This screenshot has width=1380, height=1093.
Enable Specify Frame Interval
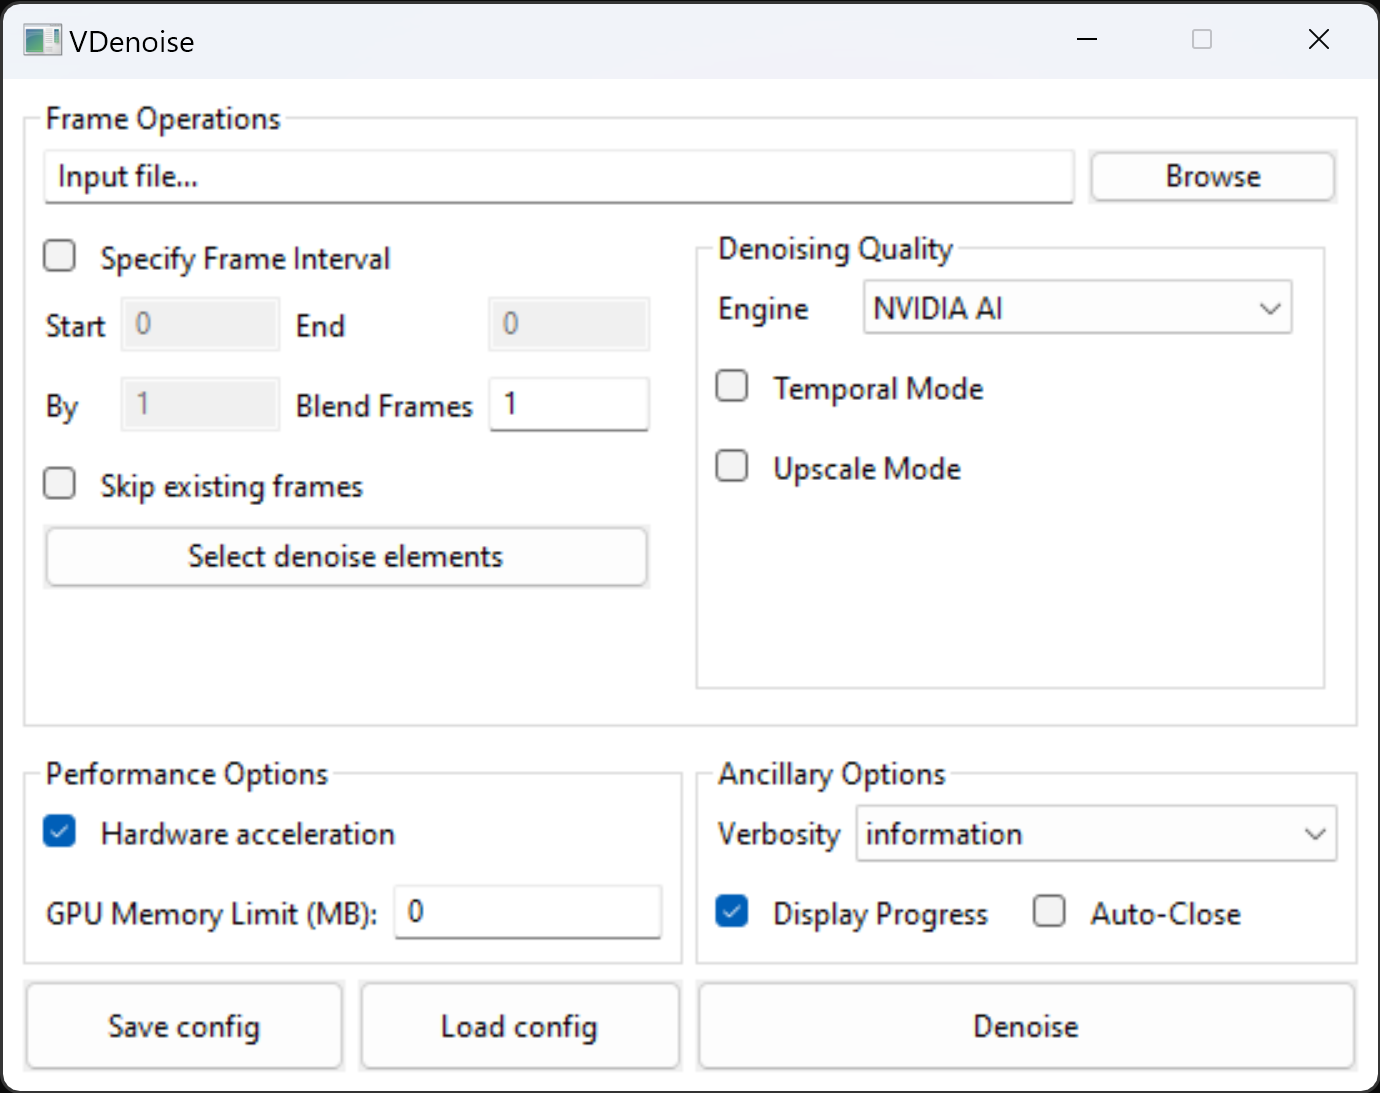[x=59, y=256]
